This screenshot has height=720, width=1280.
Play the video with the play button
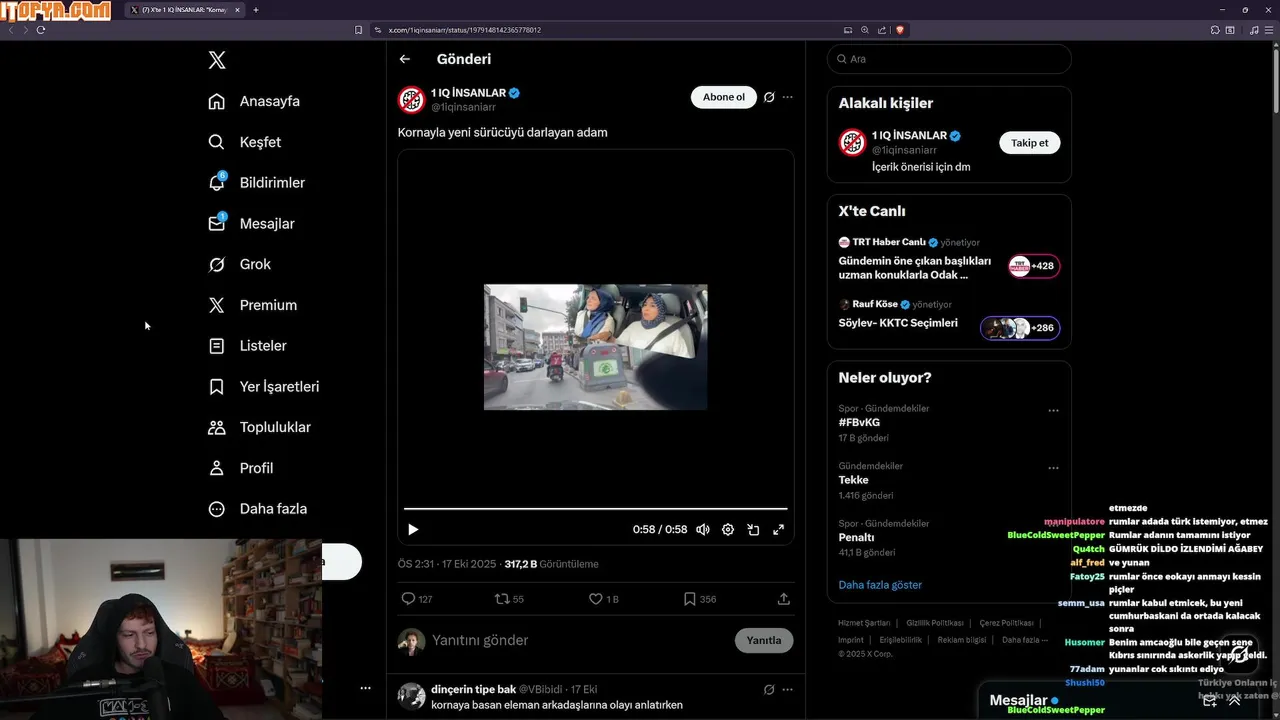point(413,530)
